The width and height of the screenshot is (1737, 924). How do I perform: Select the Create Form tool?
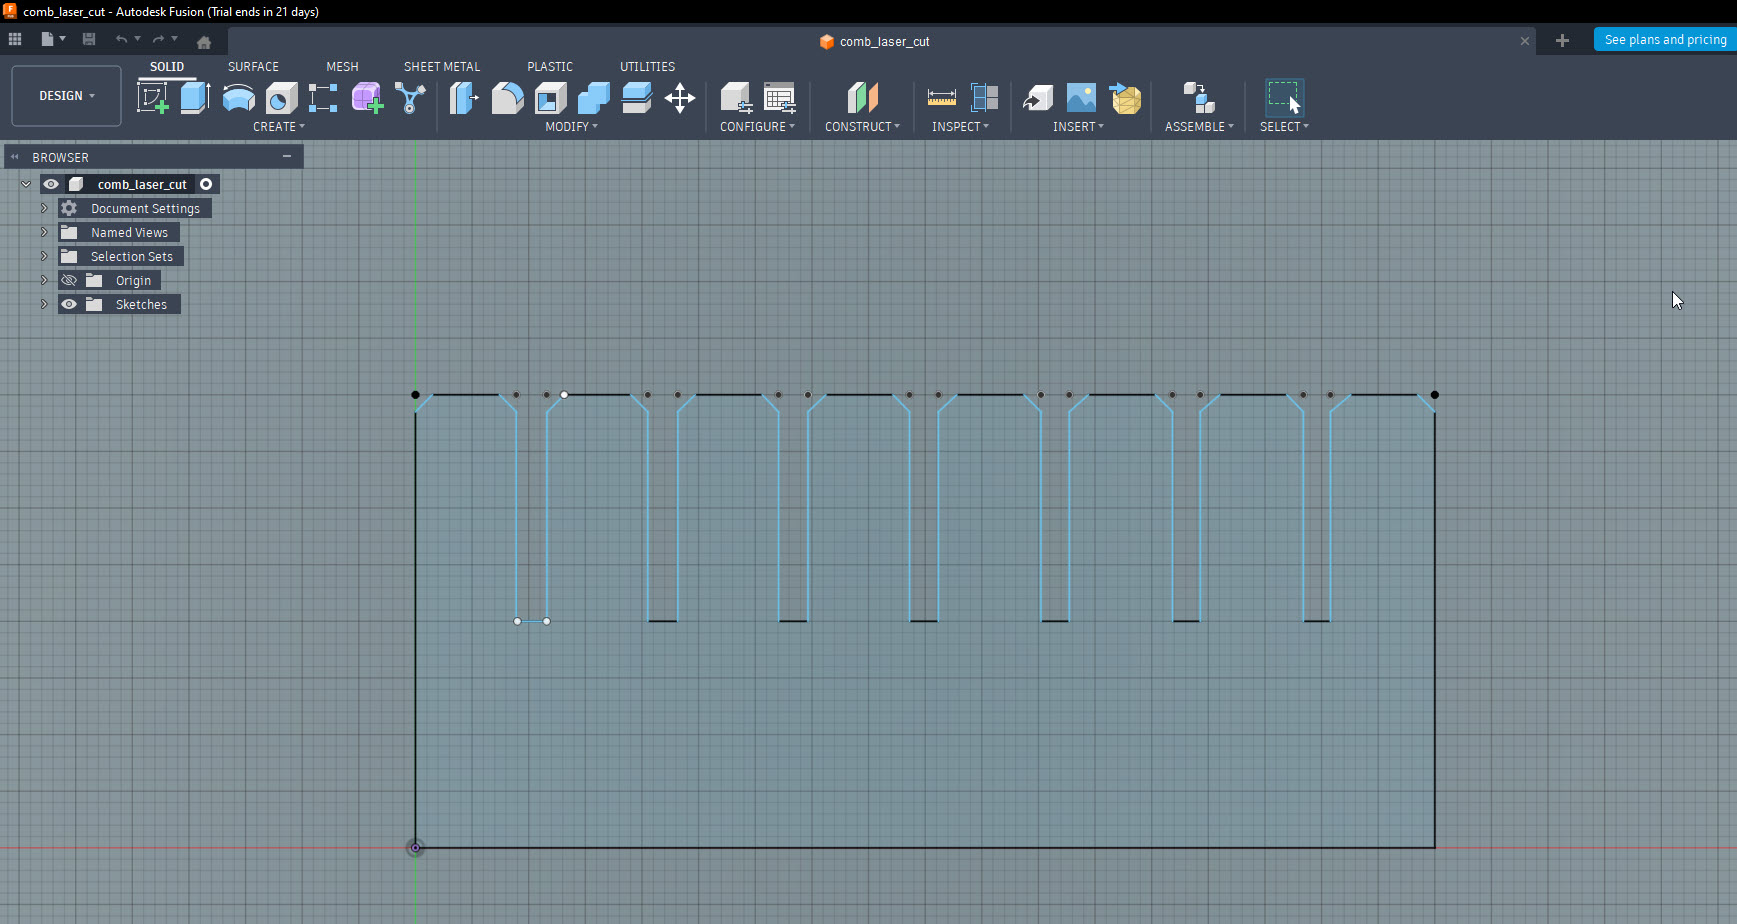click(366, 97)
